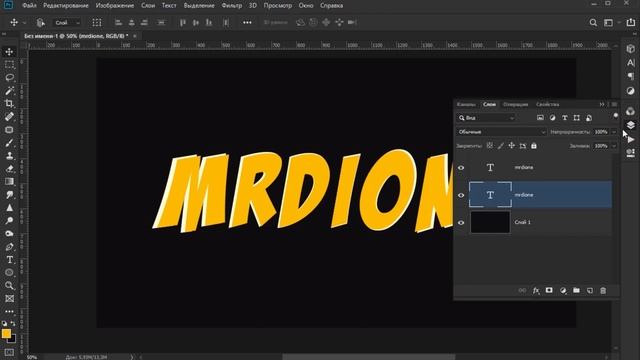Select the Magic Wand tool
Screen dimensions: 640x360
9,91
